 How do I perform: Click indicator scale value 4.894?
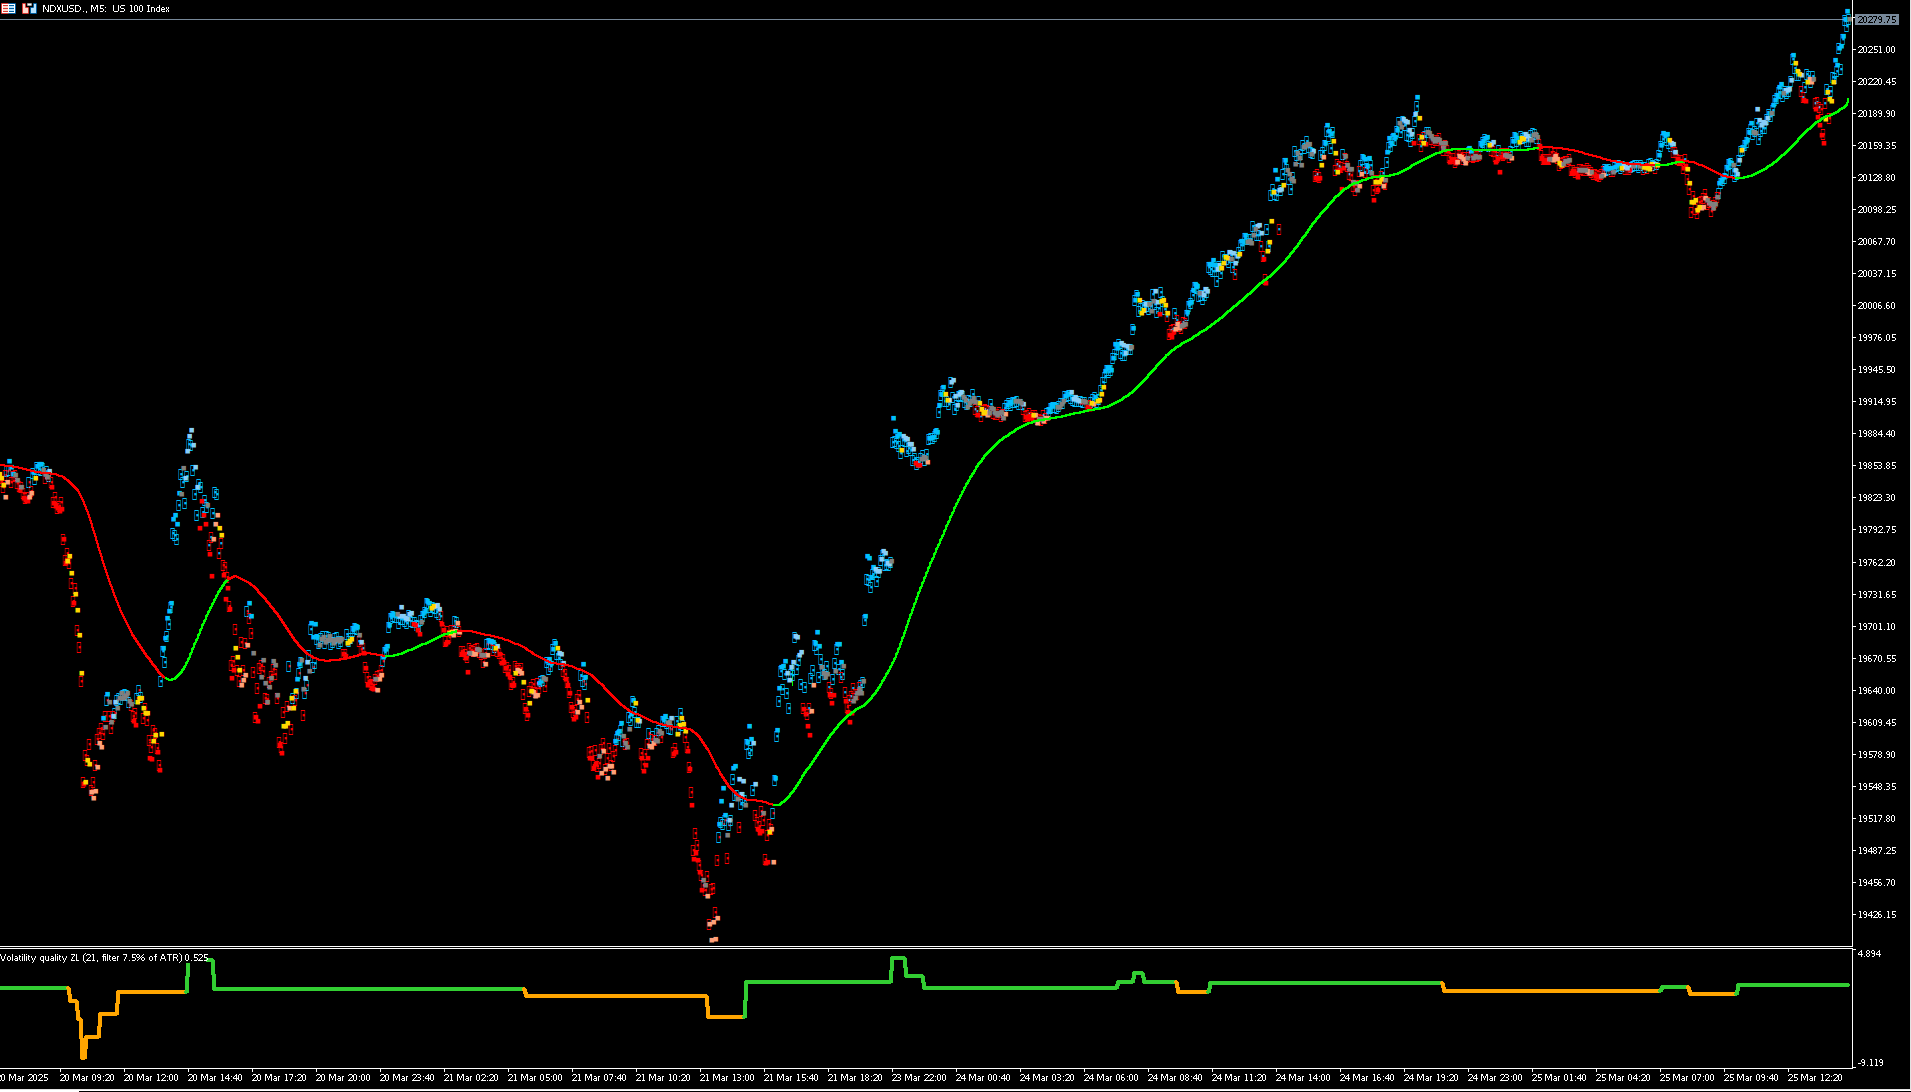coord(1869,954)
